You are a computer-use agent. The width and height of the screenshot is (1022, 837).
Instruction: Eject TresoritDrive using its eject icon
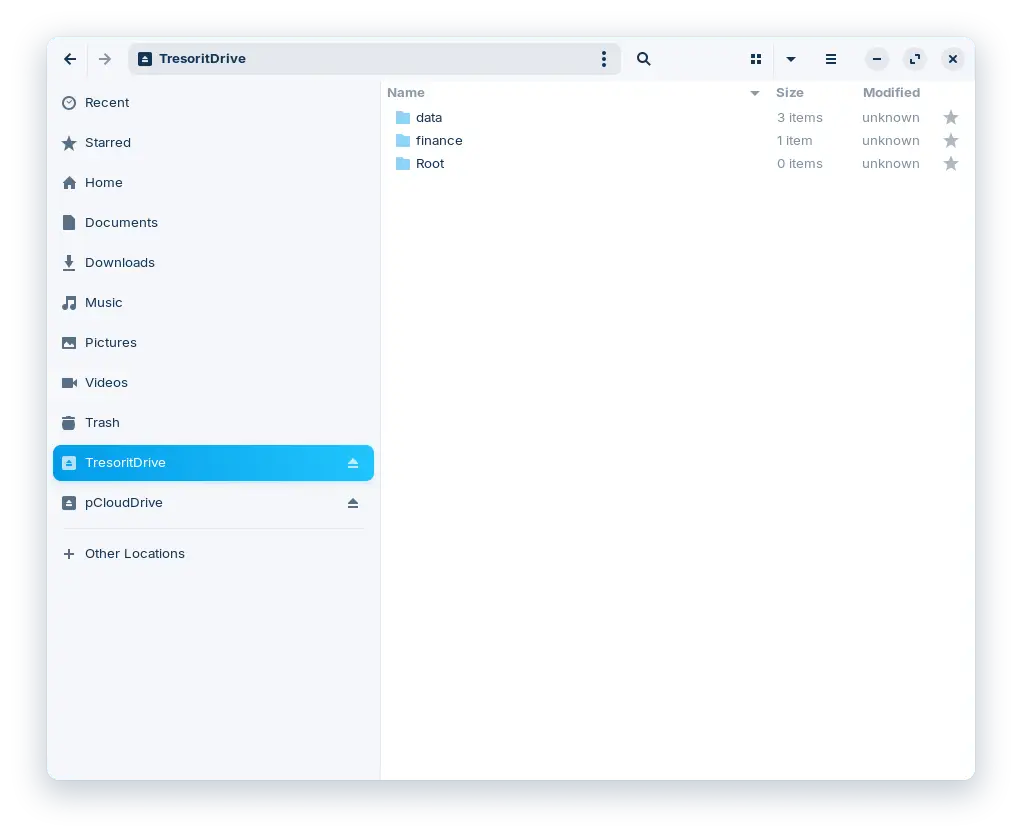tap(353, 463)
